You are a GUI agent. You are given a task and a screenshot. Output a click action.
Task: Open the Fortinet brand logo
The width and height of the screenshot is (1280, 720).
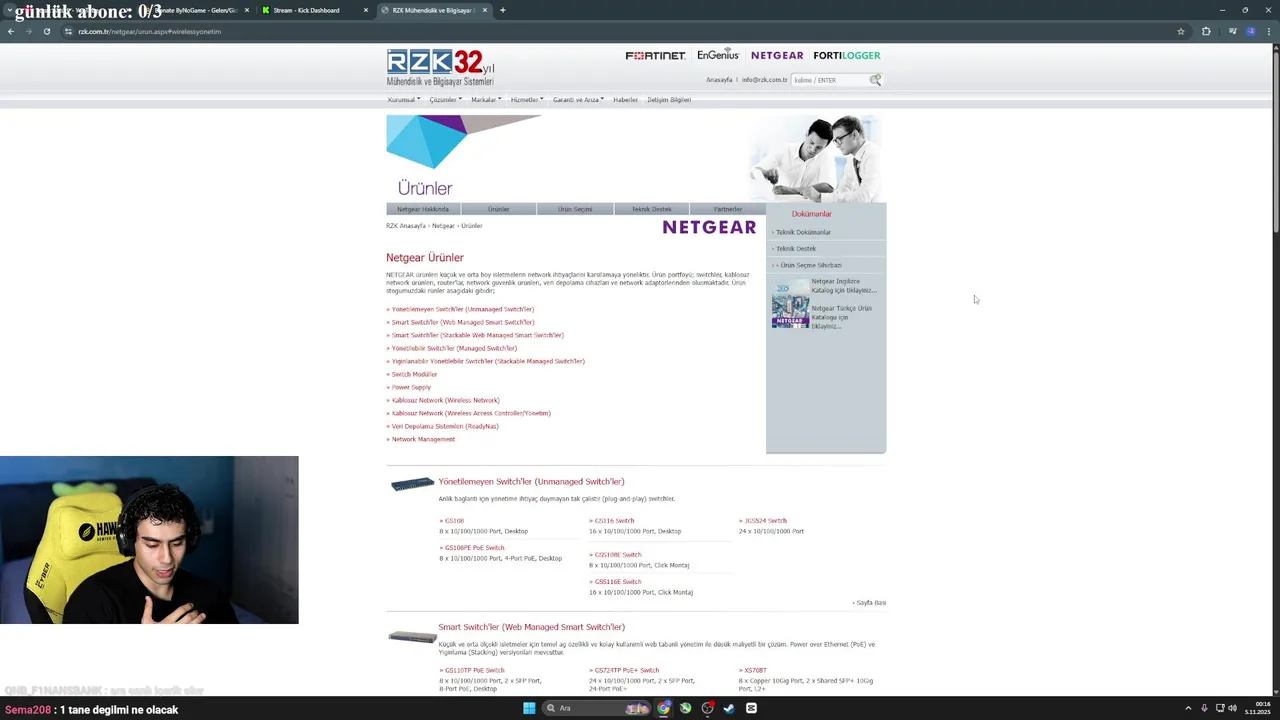coord(655,56)
